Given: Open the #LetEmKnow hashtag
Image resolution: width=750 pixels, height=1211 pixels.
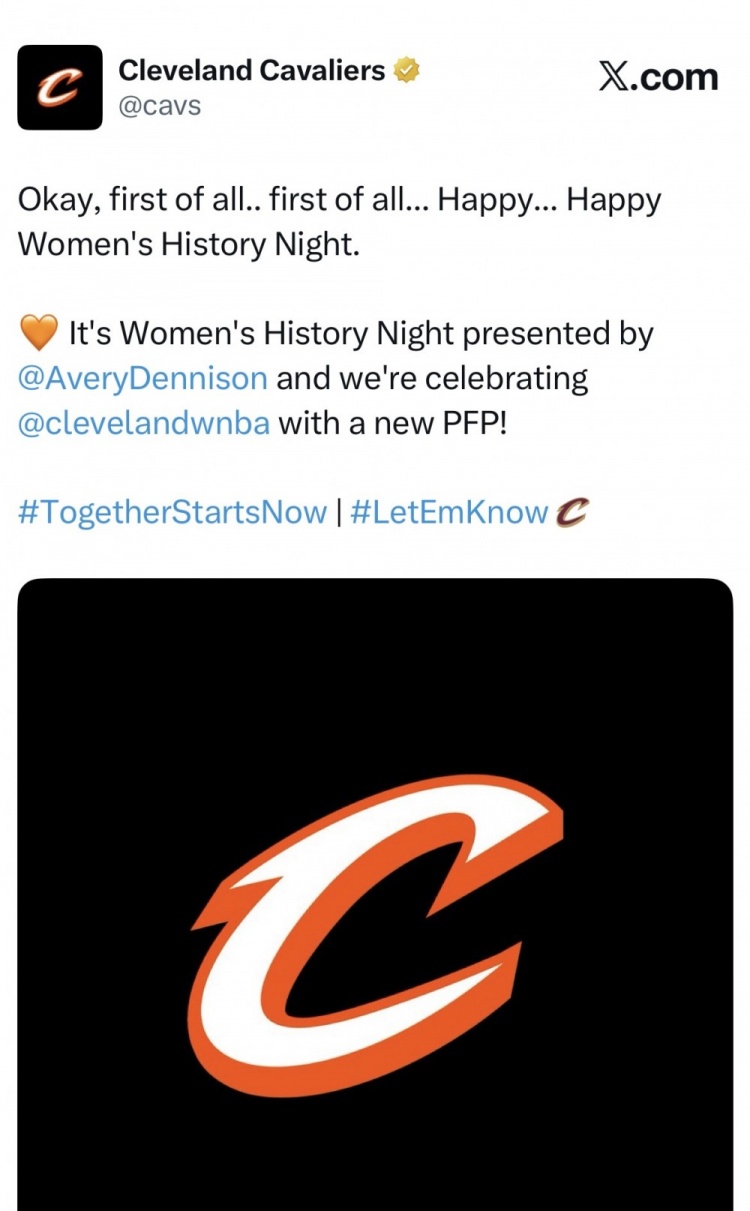Looking at the screenshot, I should (x=449, y=512).
